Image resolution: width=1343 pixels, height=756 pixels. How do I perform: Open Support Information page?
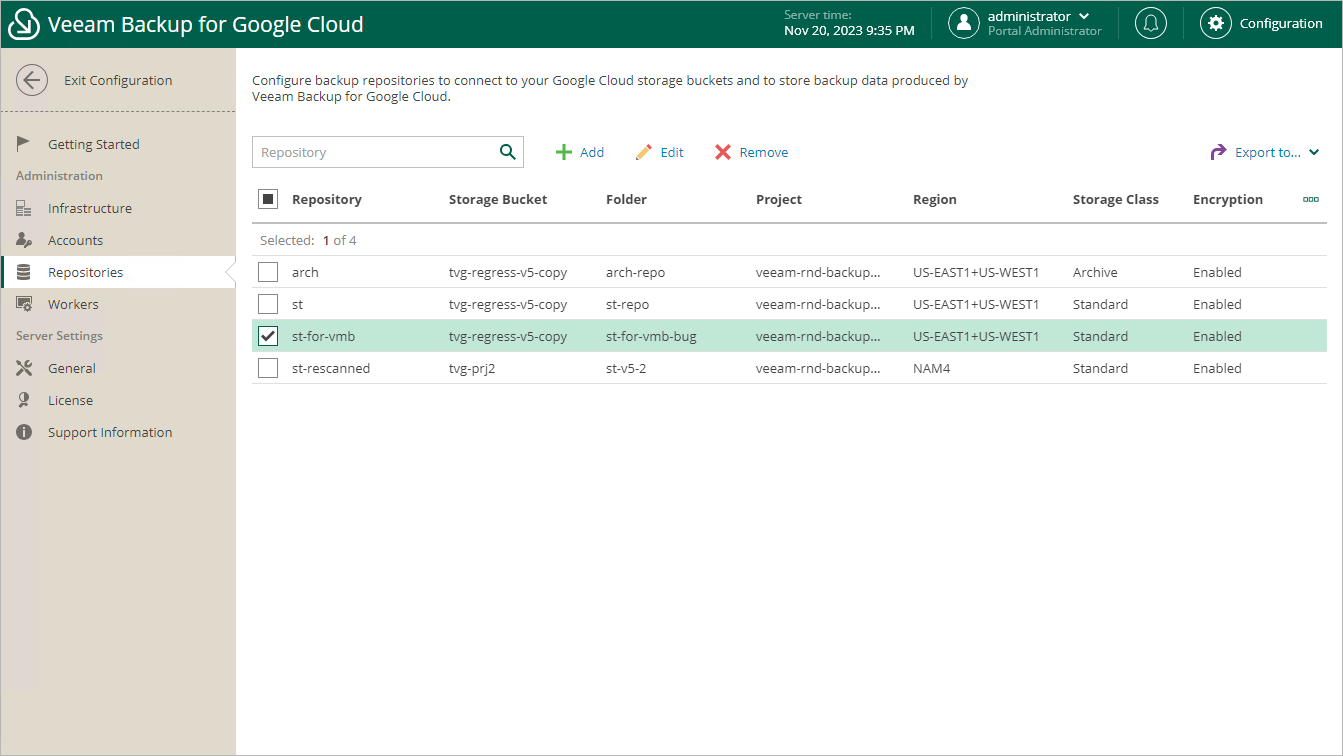[109, 433]
